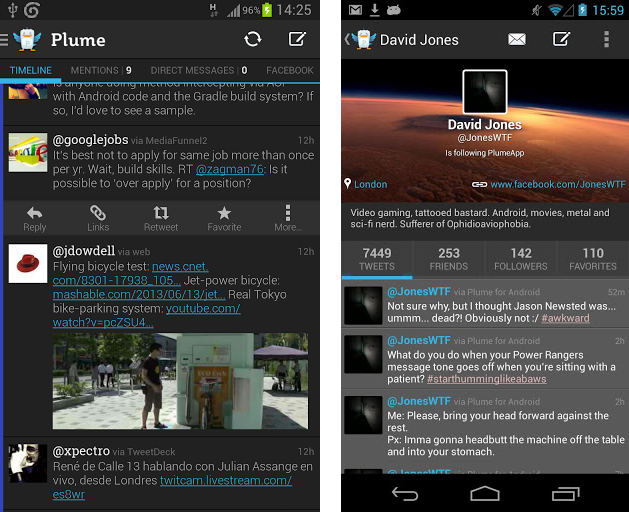The width and height of the screenshot is (629, 512).
Task: Tap the #awkward hashtag
Action: [x=565, y=318]
